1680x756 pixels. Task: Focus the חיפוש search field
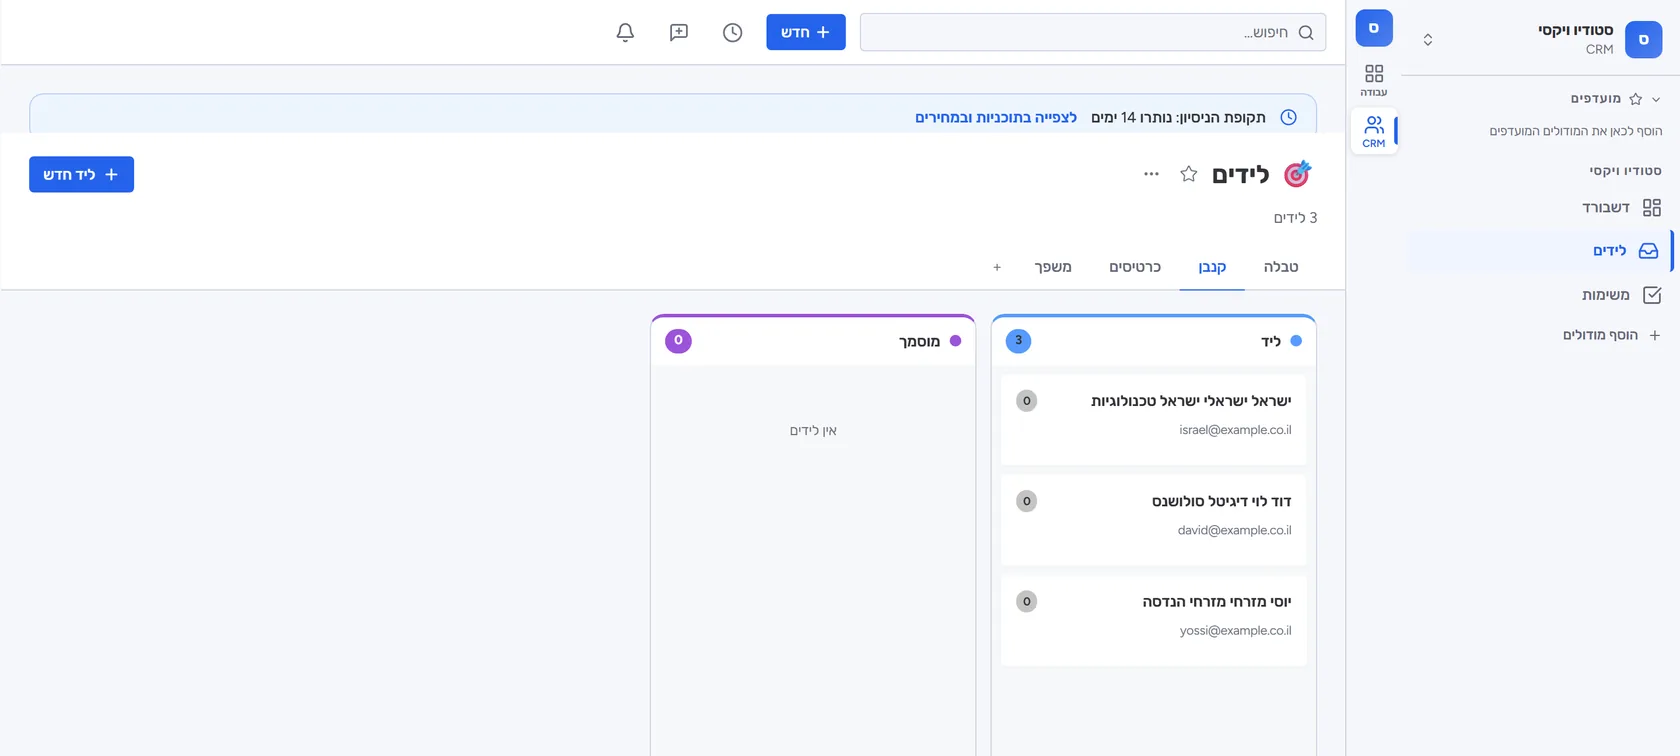[x=1093, y=32]
